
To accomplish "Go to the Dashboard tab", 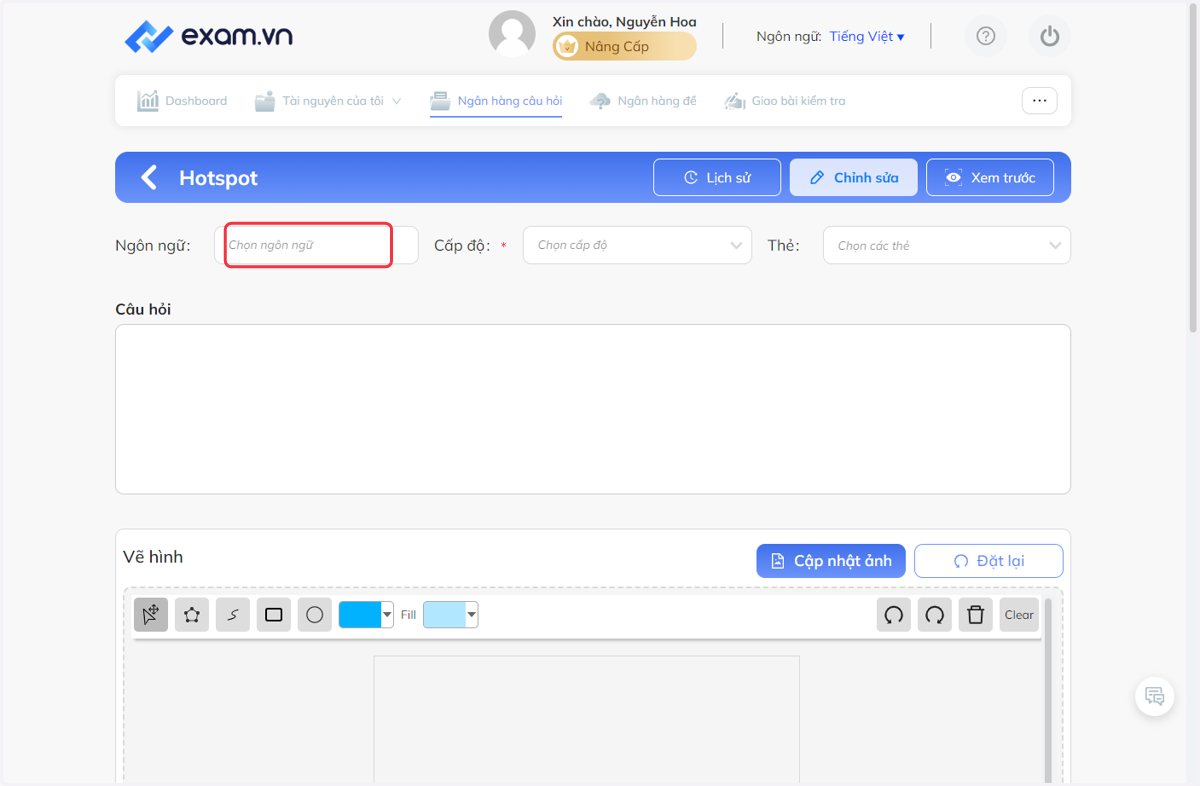I will 182,101.
